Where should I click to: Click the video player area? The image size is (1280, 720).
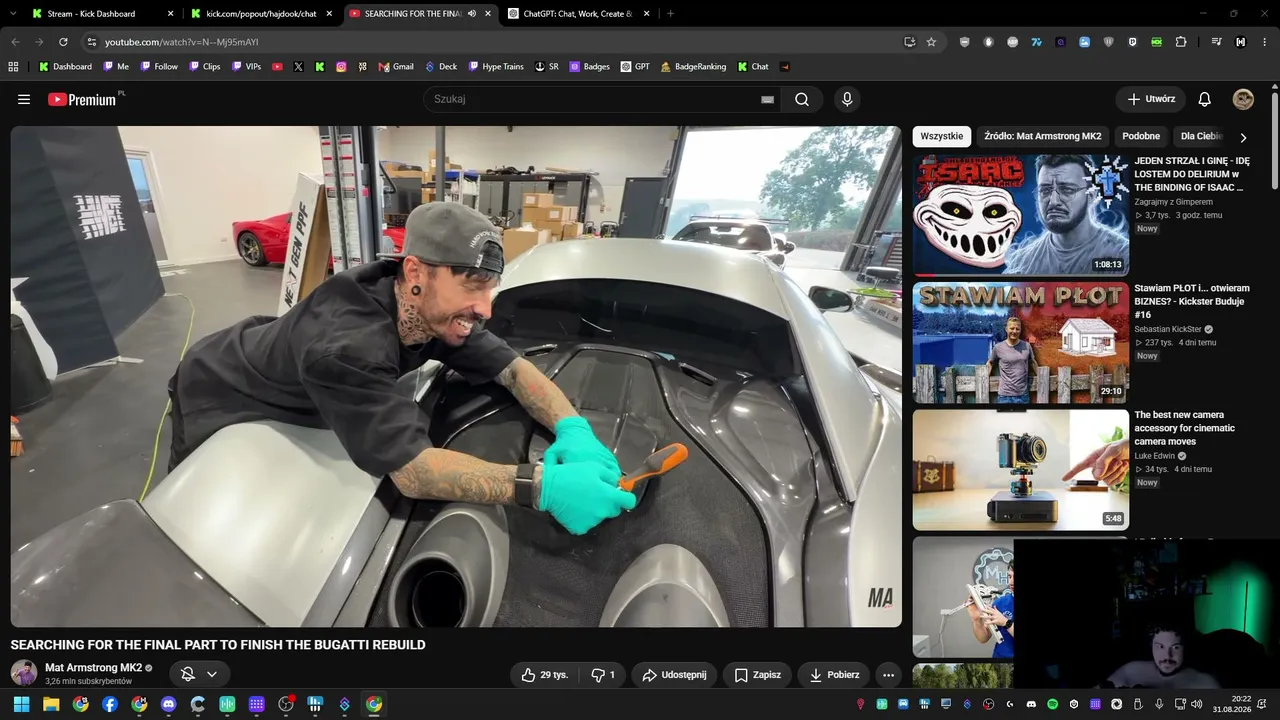tap(456, 376)
